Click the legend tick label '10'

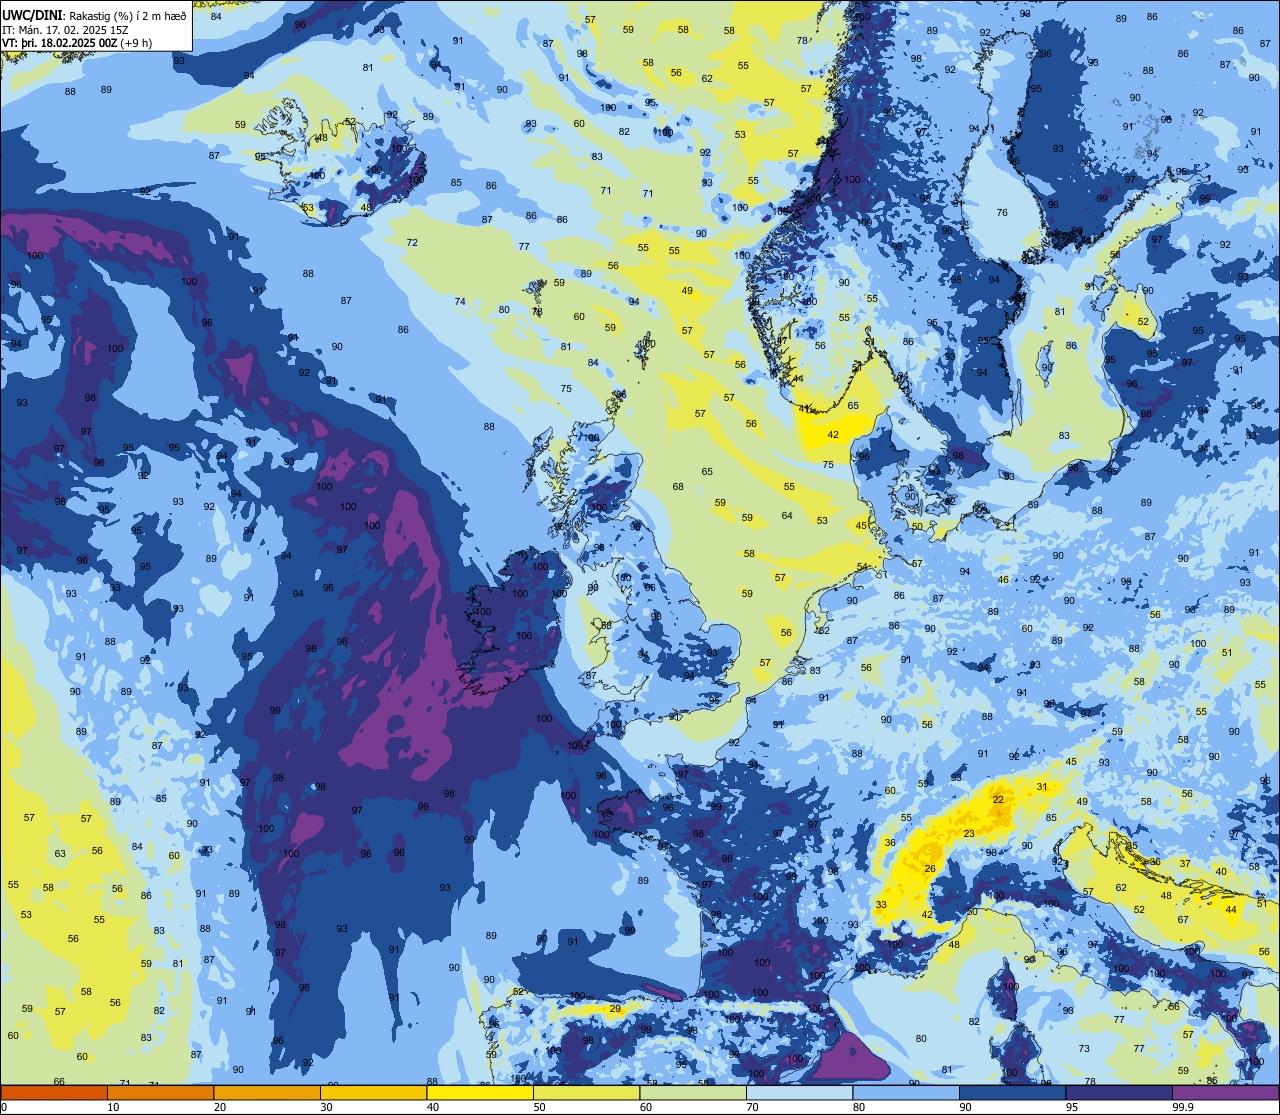113,1107
